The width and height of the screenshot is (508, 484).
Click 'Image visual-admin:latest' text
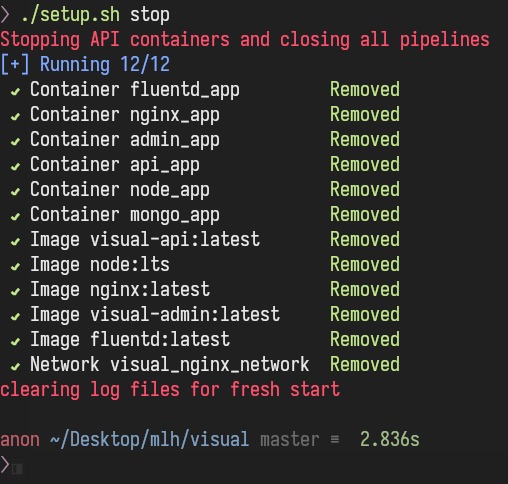tap(155, 315)
